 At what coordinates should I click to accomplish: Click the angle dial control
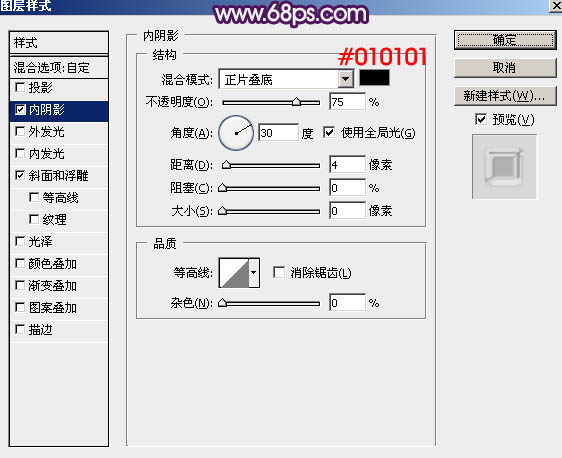pyautogui.click(x=236, y=133)
